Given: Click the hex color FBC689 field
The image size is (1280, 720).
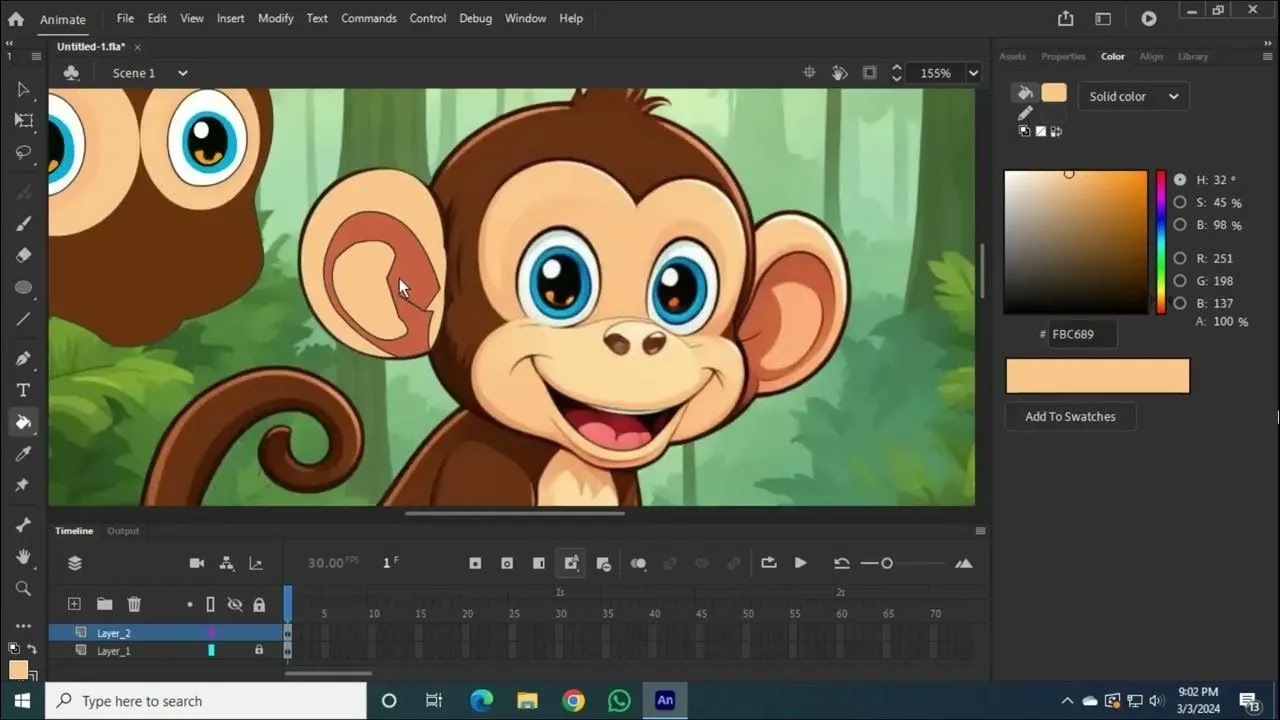Looking at the screenshot, I should 1083,335.
